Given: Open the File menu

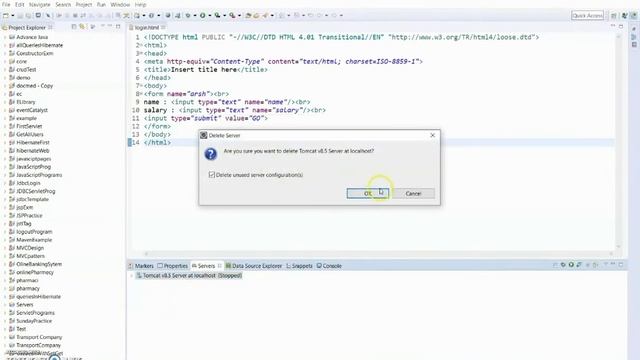Looking at the screenshot, I should click(x=6, y=4).
